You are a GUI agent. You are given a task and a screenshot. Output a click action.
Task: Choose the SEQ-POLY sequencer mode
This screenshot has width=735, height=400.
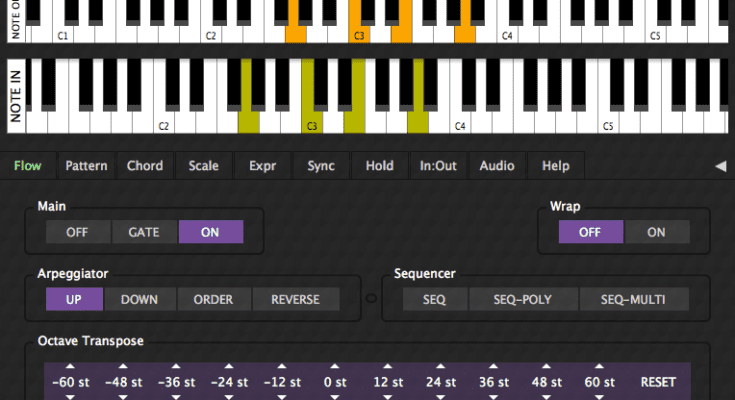pos(523,299)
